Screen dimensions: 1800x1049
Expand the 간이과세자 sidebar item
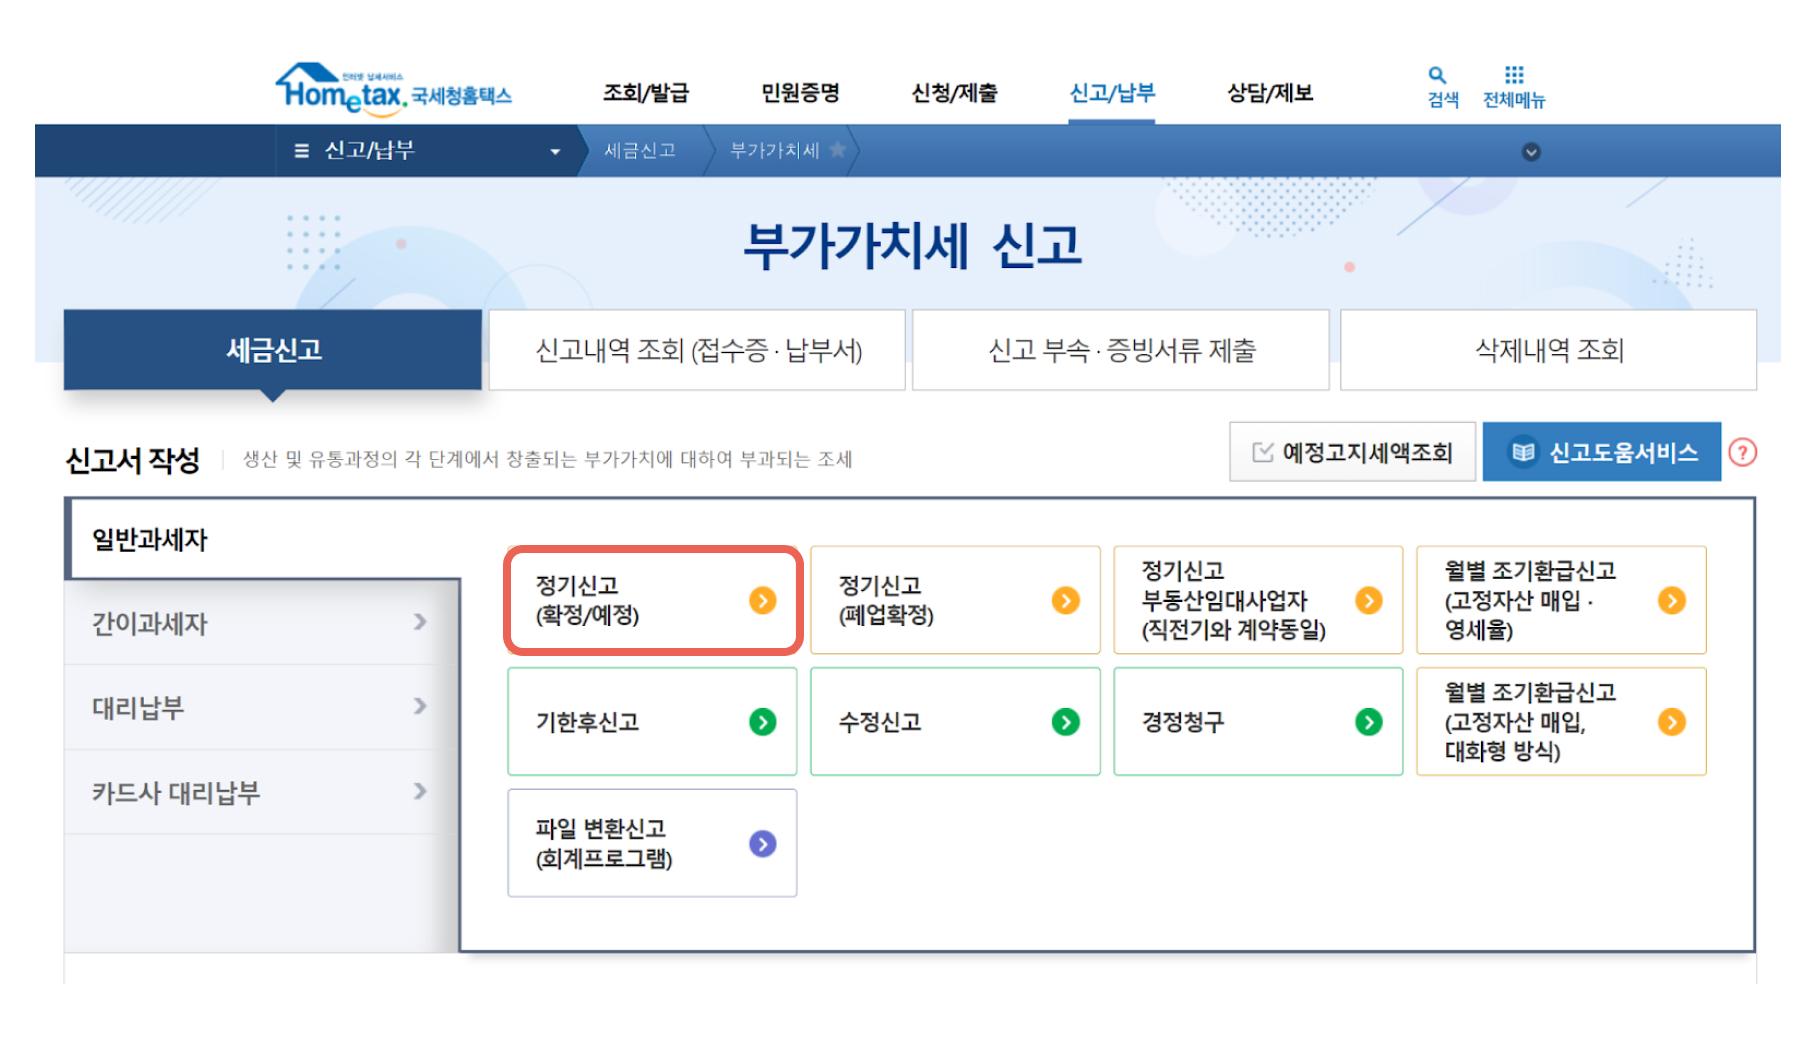420,622
